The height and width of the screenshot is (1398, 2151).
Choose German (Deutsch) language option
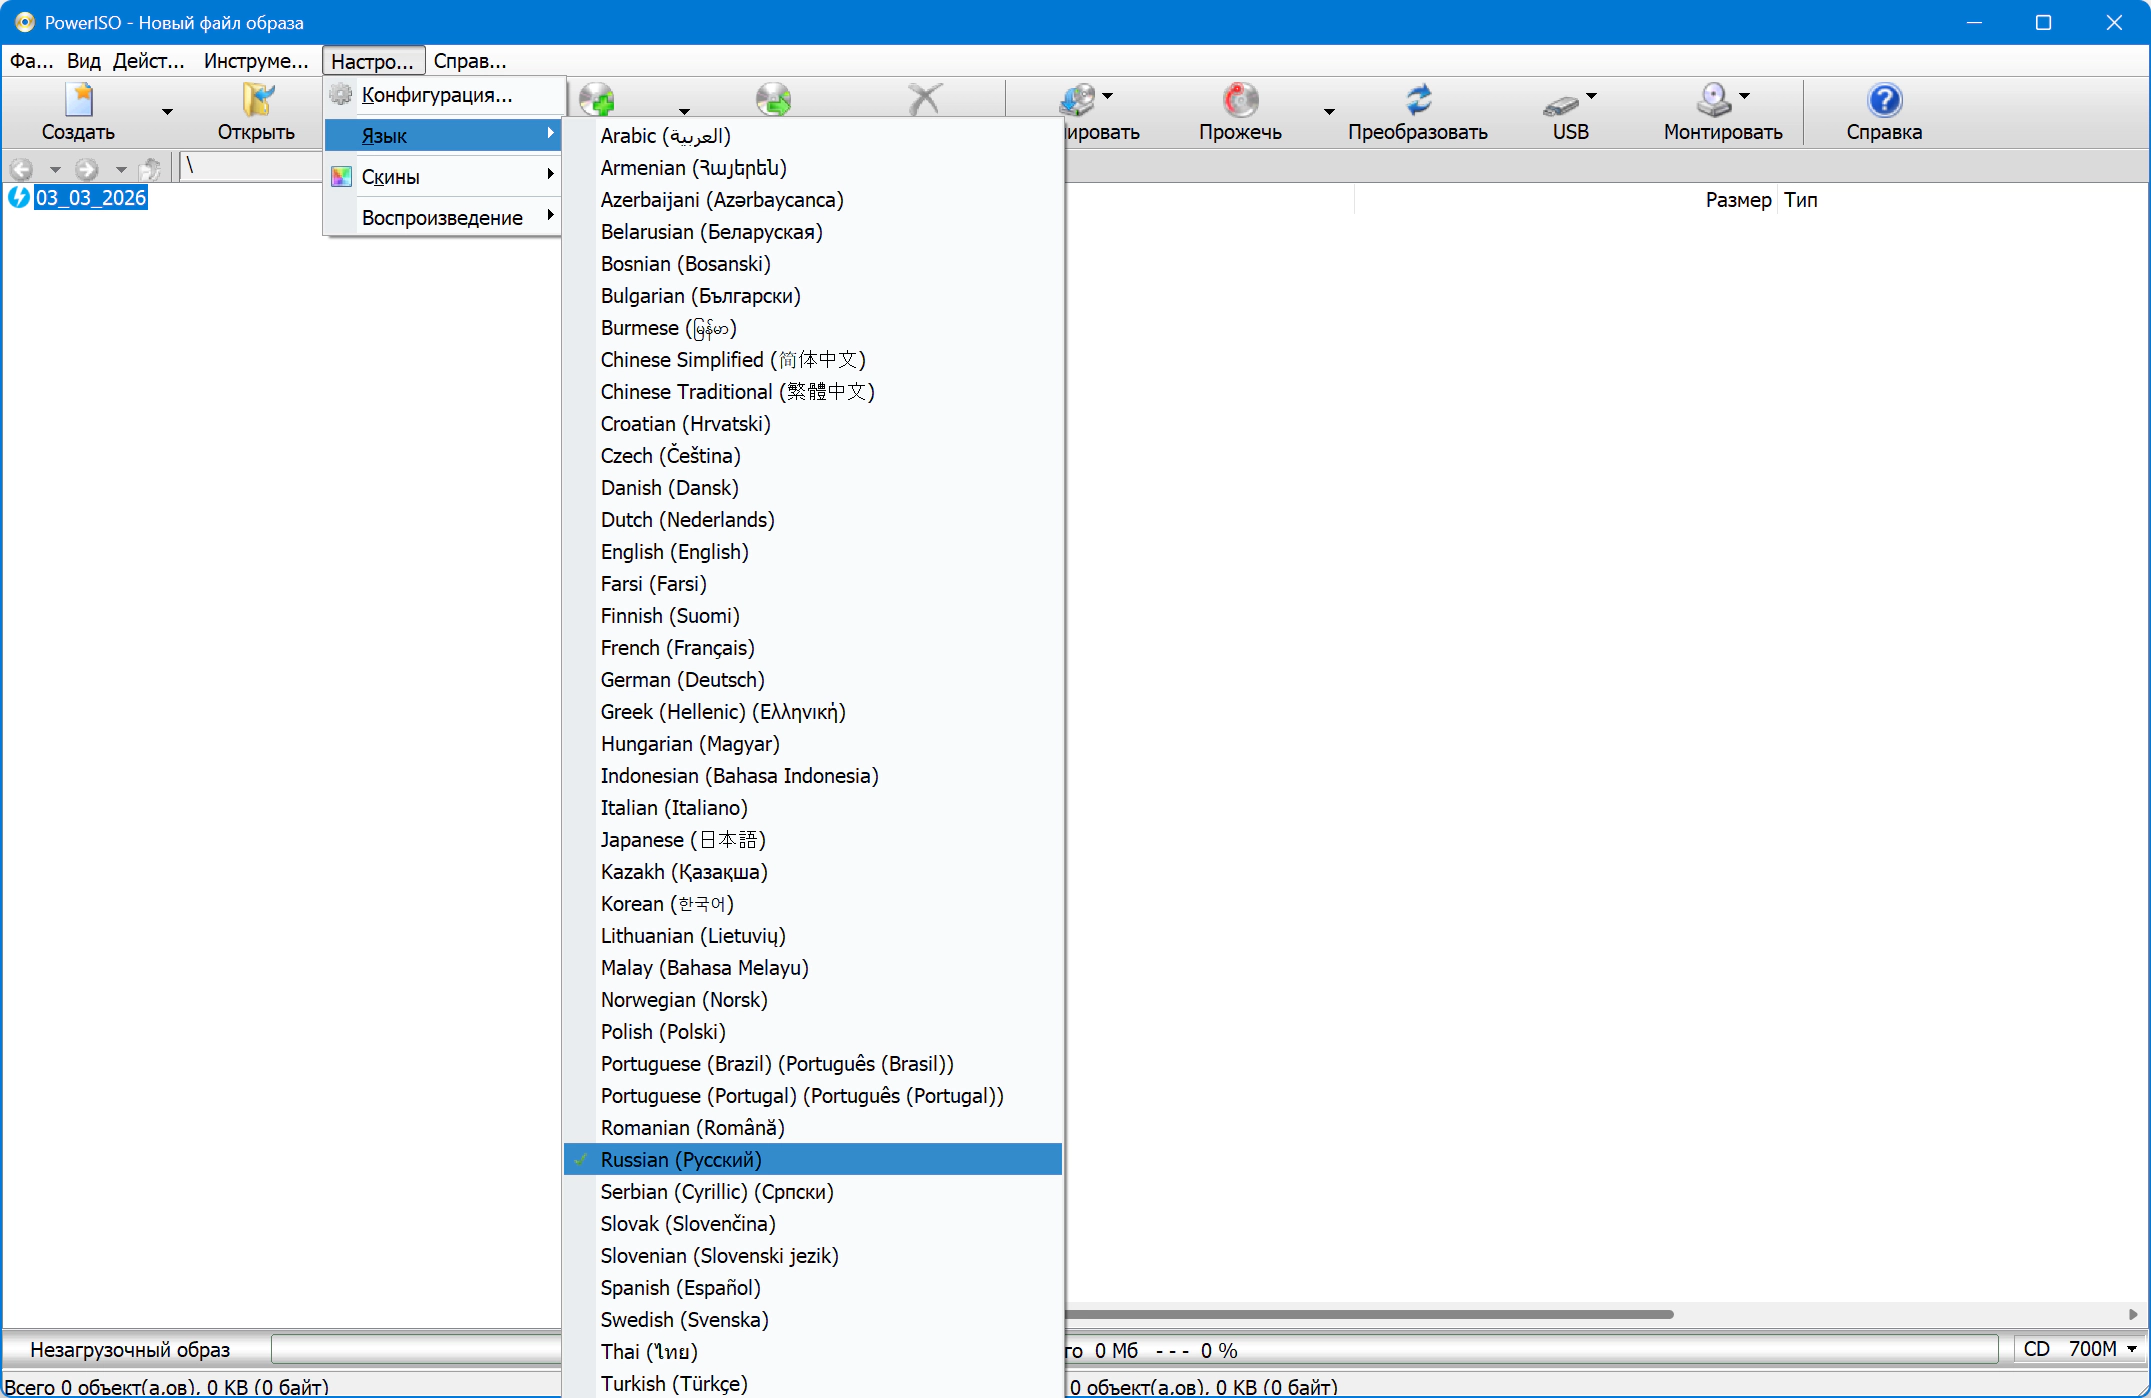[x=682, y=680]
